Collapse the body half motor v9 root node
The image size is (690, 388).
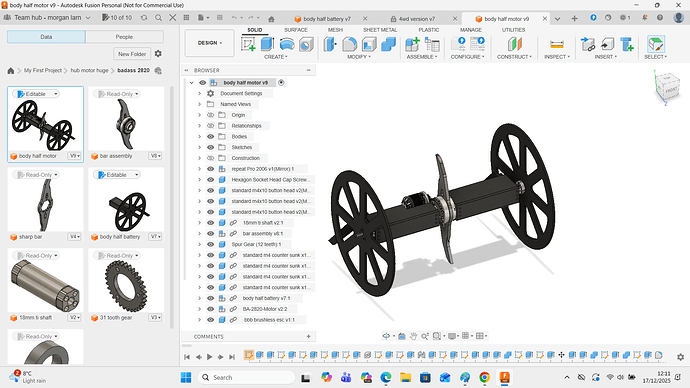click(x=191, y=82)
